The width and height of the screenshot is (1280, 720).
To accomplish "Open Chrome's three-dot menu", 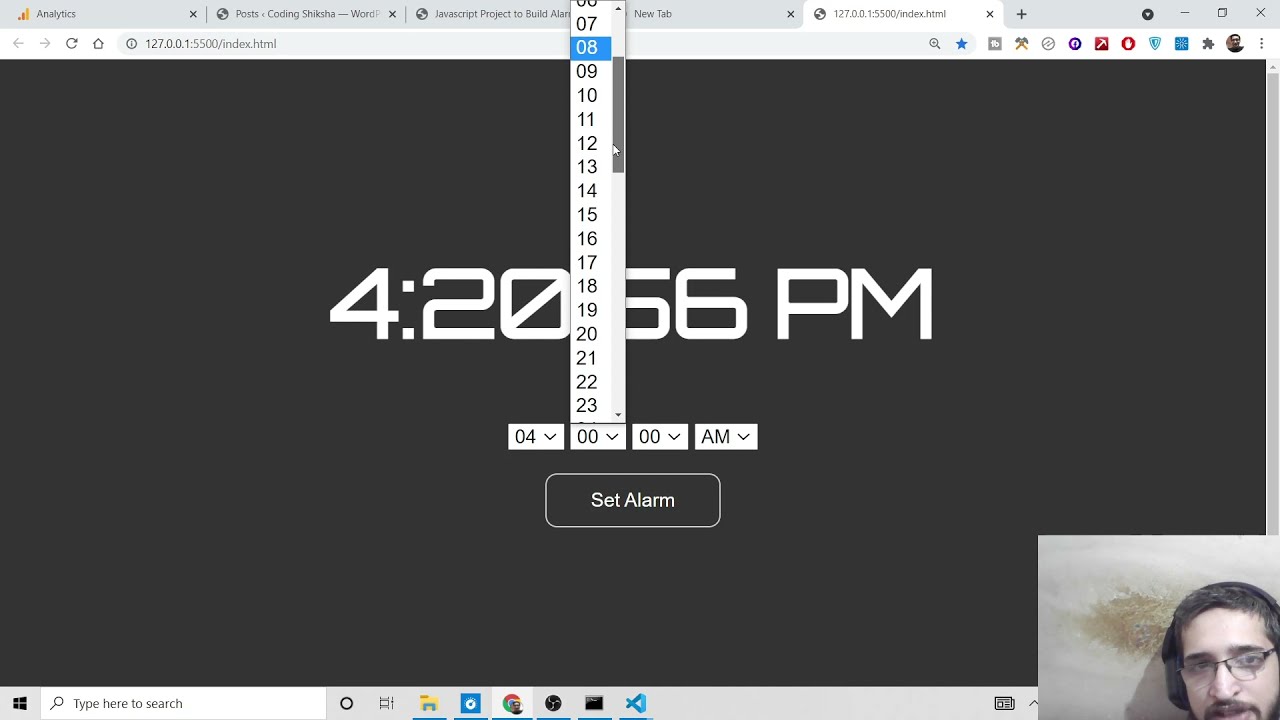I will coord(1262,44).
